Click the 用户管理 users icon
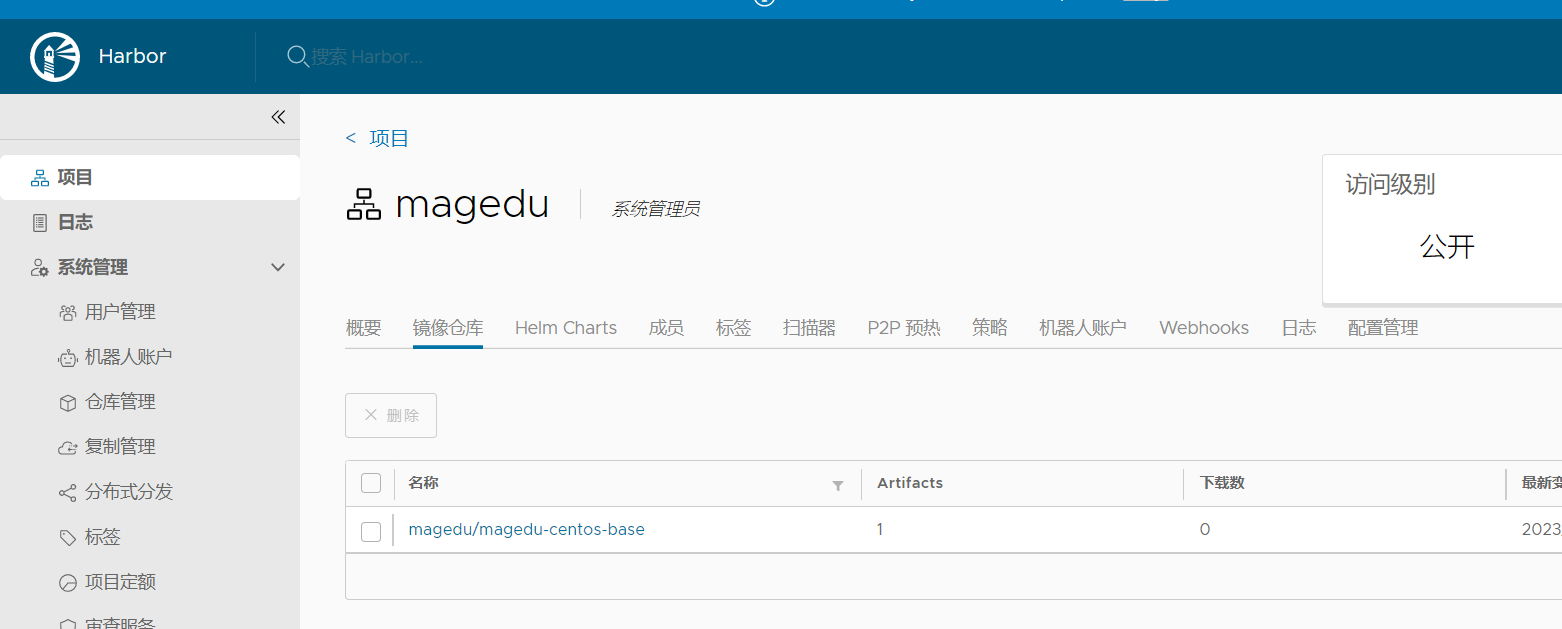This screenshot has height=629, width=1562. (68, 313)
